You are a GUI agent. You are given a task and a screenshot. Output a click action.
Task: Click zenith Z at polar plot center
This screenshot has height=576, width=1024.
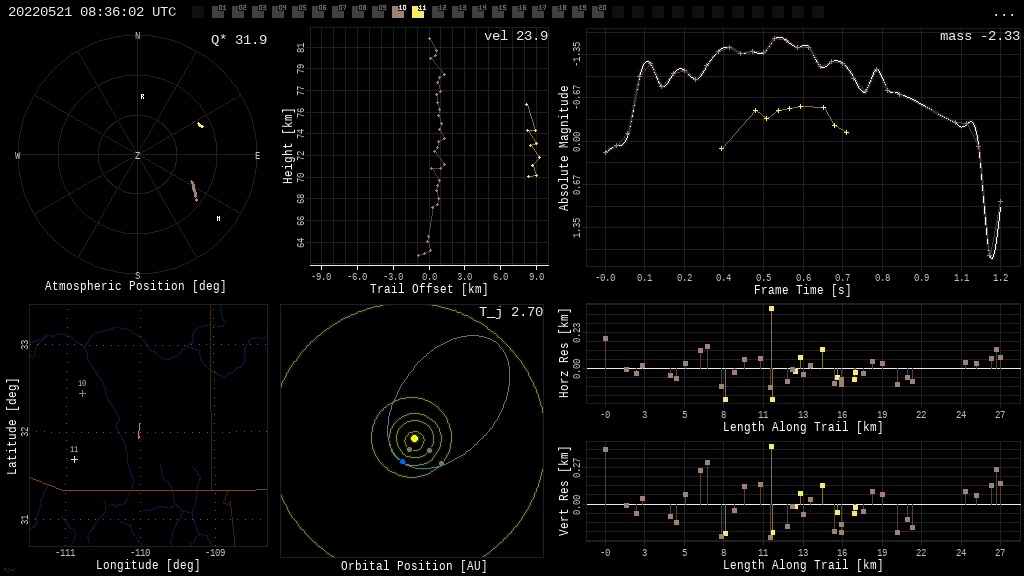(x=138, y=156)
